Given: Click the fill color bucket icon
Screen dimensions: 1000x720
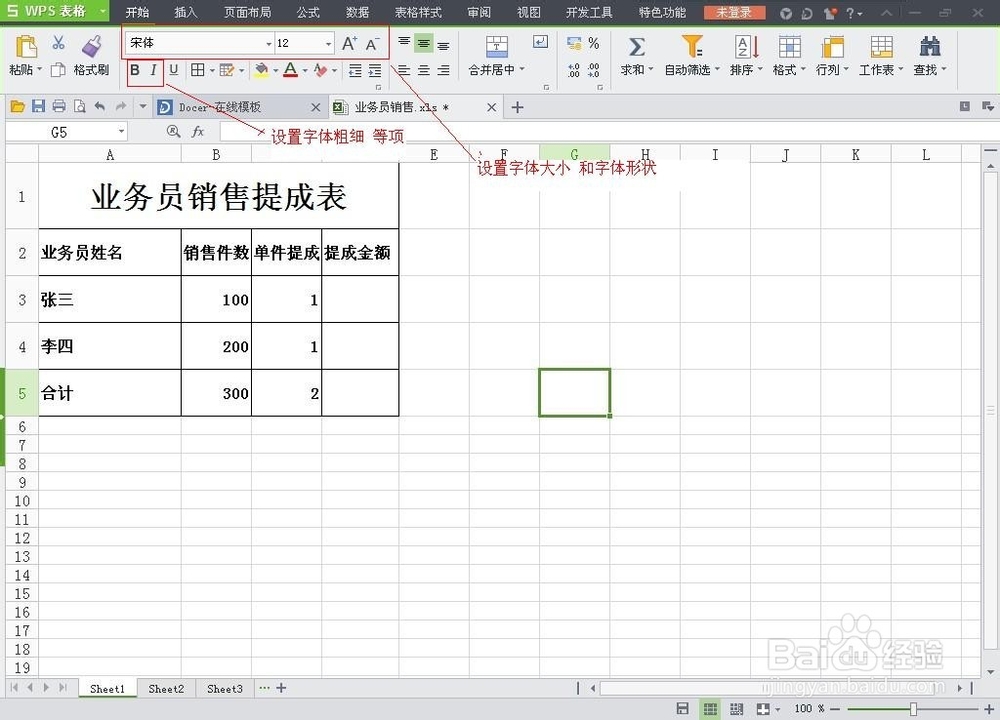Looking at the screenshot, I should point(261,70).
